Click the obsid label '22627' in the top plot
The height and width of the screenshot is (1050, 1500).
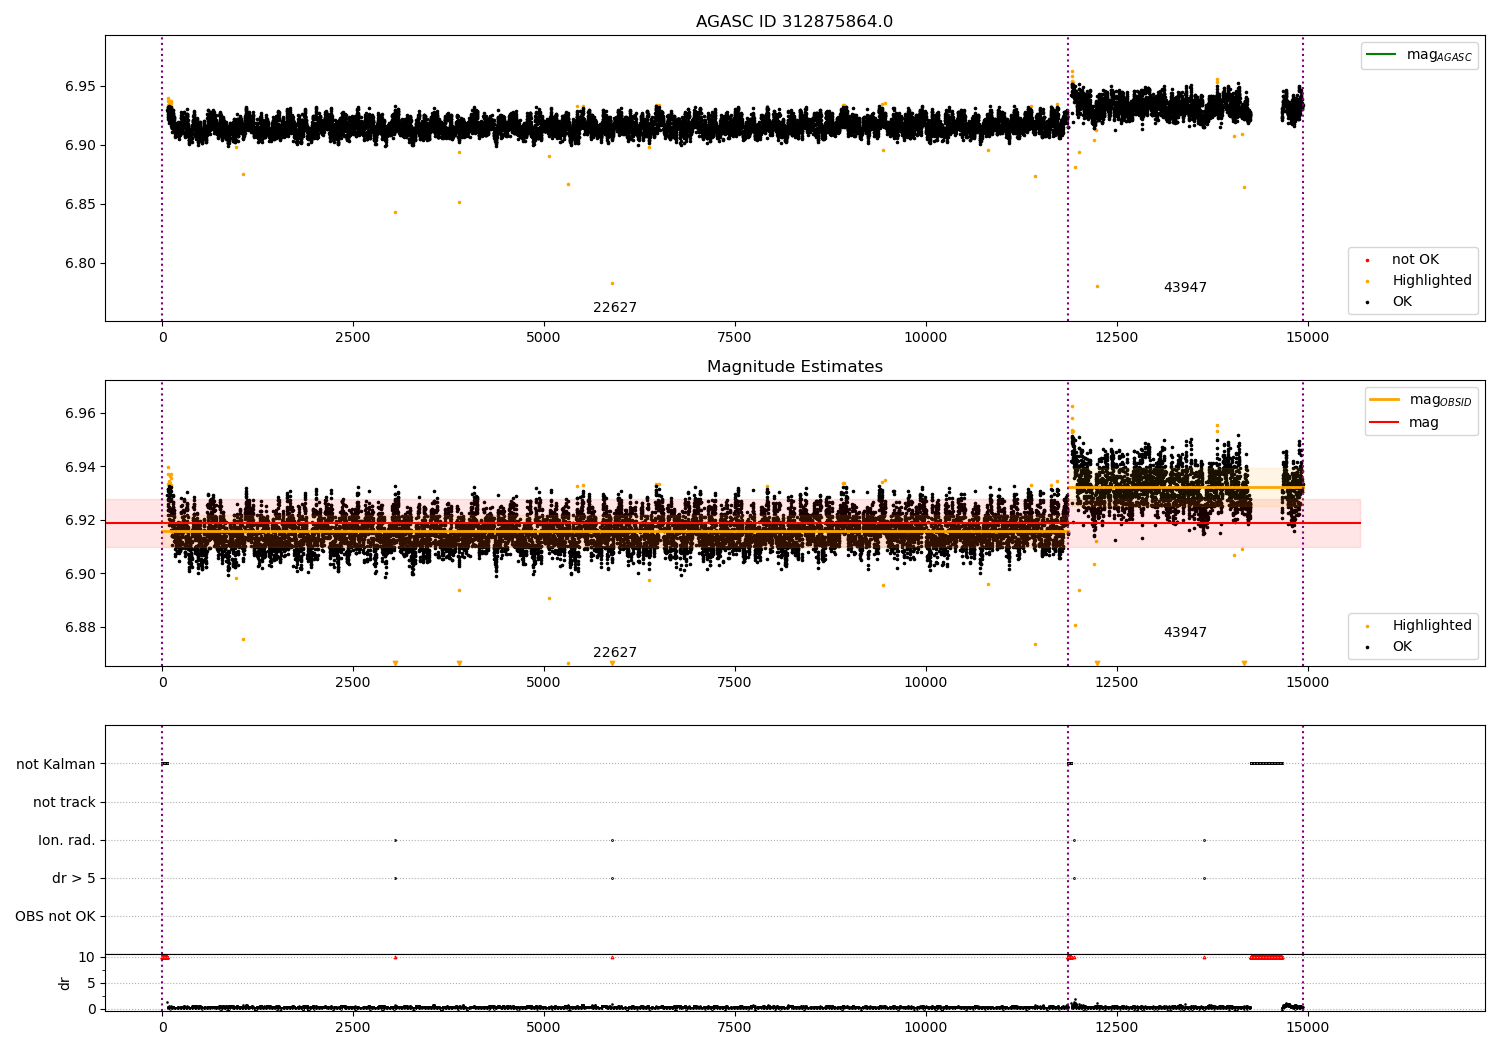point(615,308)
